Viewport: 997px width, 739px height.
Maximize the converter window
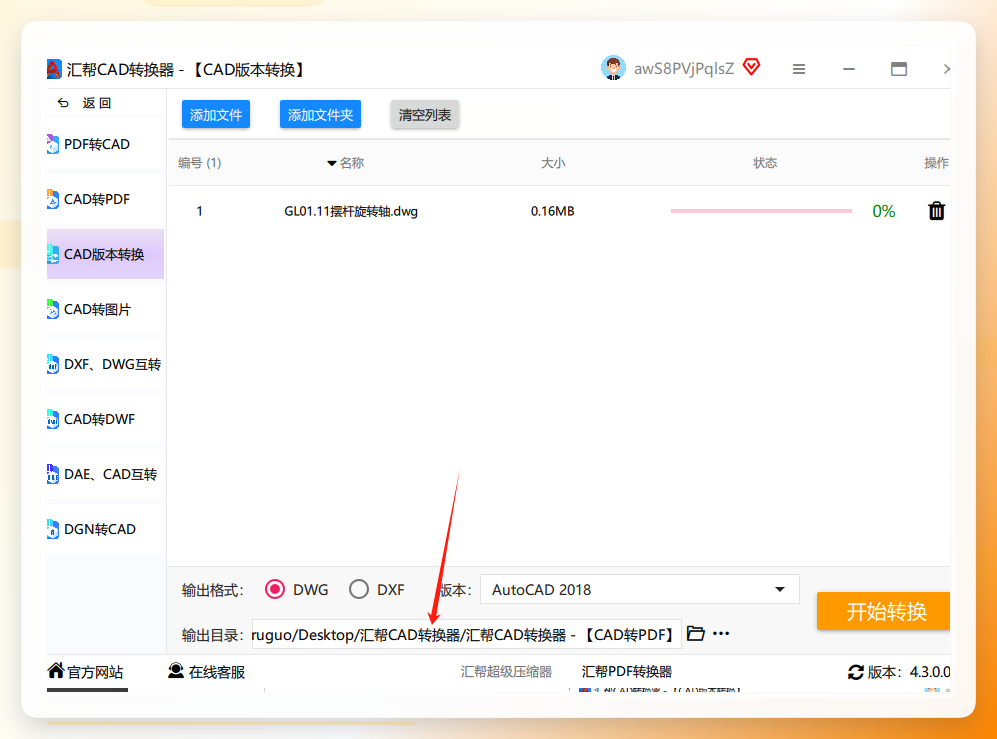[x=898, y=69]
